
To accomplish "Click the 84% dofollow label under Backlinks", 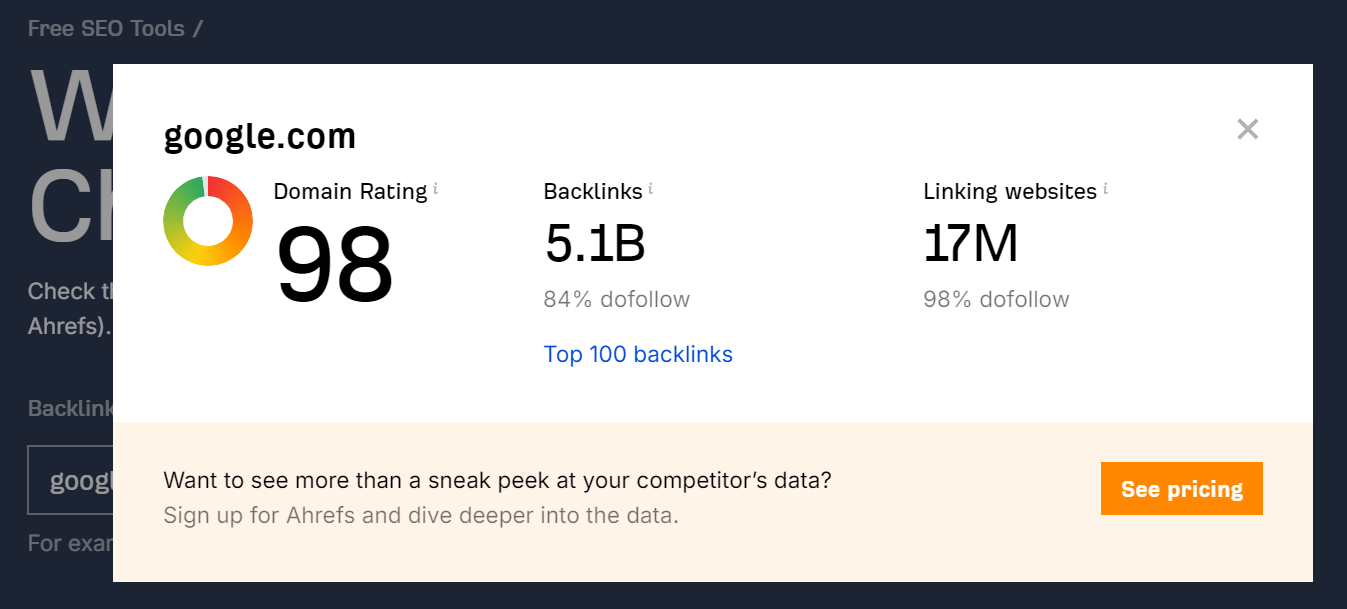I will click(616, 299).
